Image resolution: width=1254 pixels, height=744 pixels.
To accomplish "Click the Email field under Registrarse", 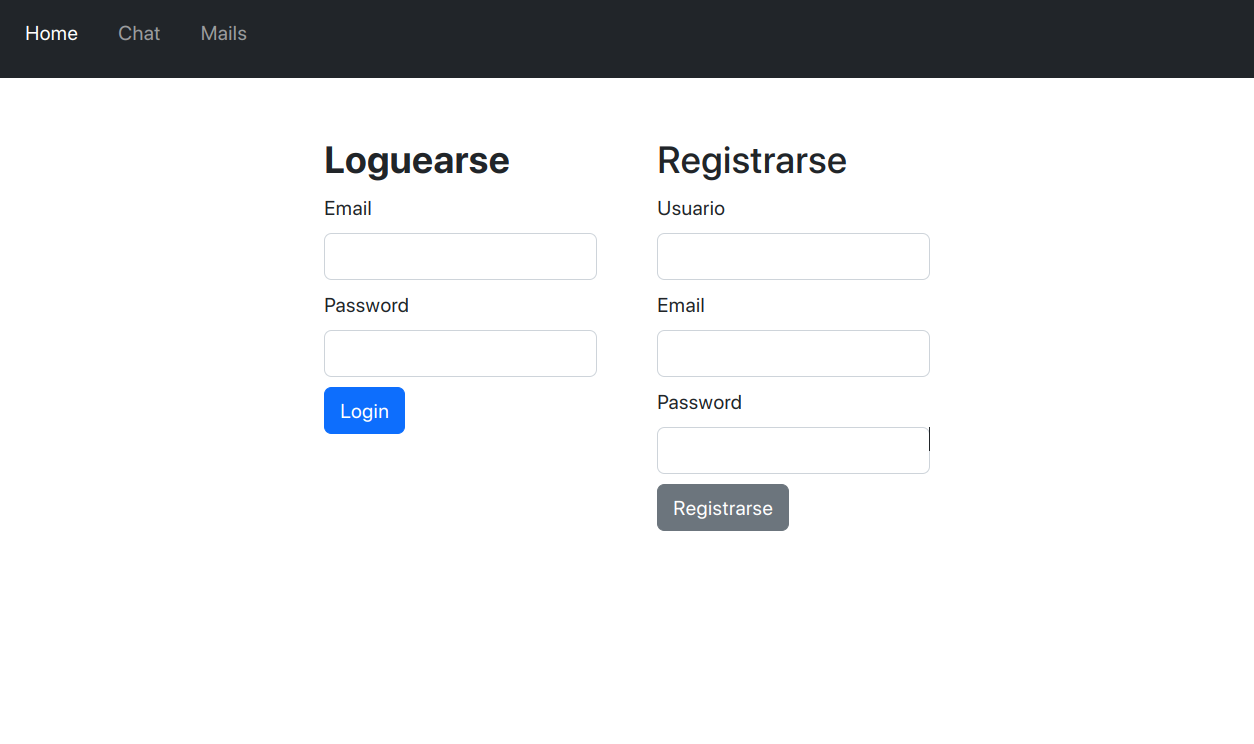I will point(793,353).
